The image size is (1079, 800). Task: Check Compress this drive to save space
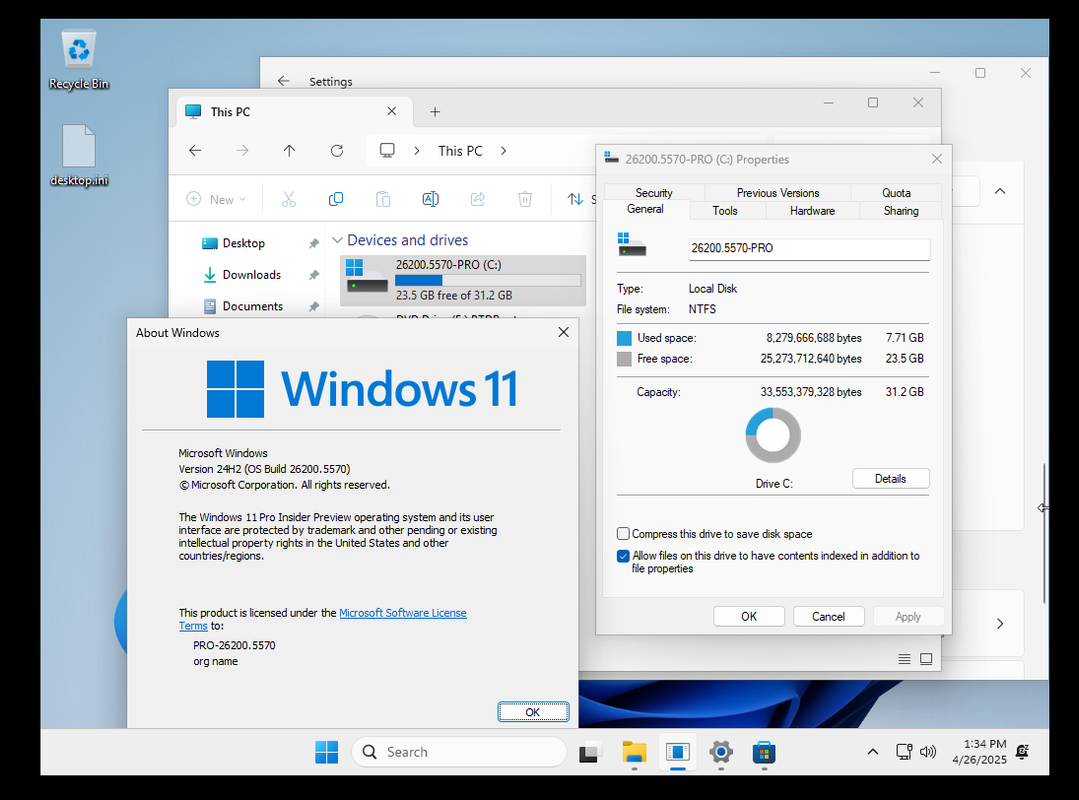coord(623,534)
